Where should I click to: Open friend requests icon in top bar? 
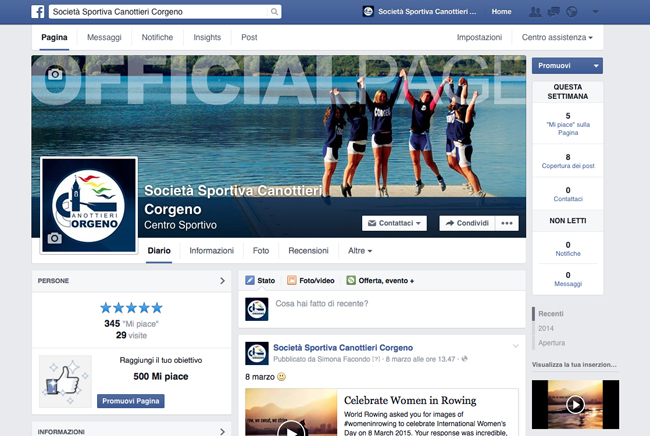tap(535, 12)
